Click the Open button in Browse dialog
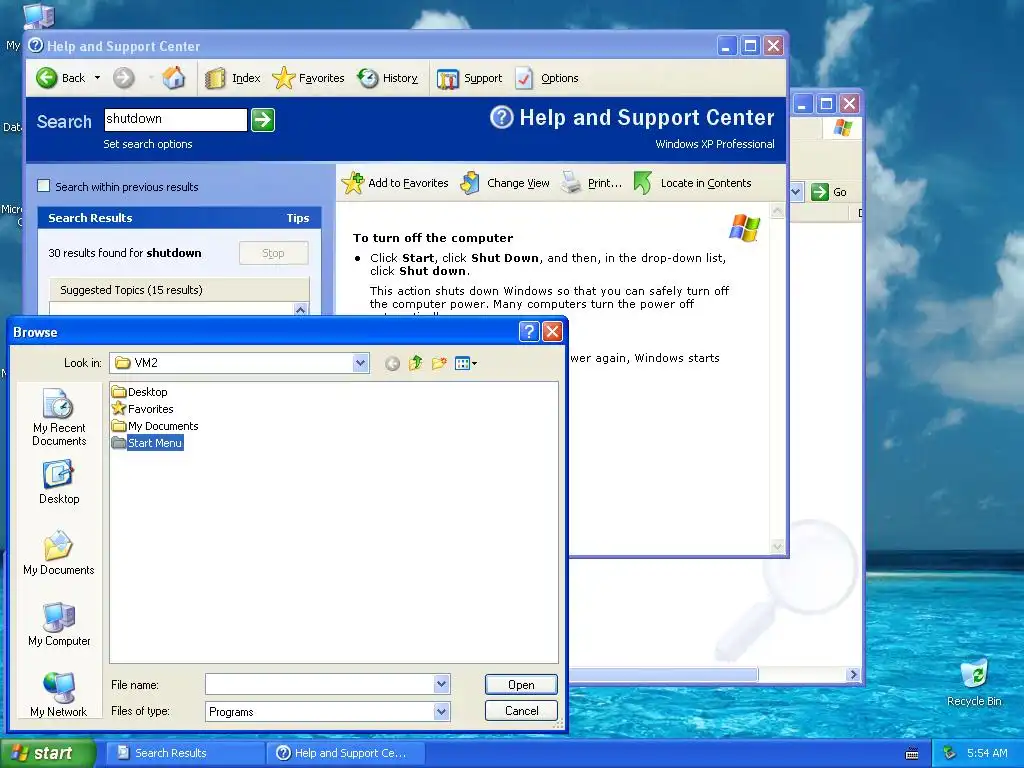This screenshot has height=768, width=1024. coord(521,684)
